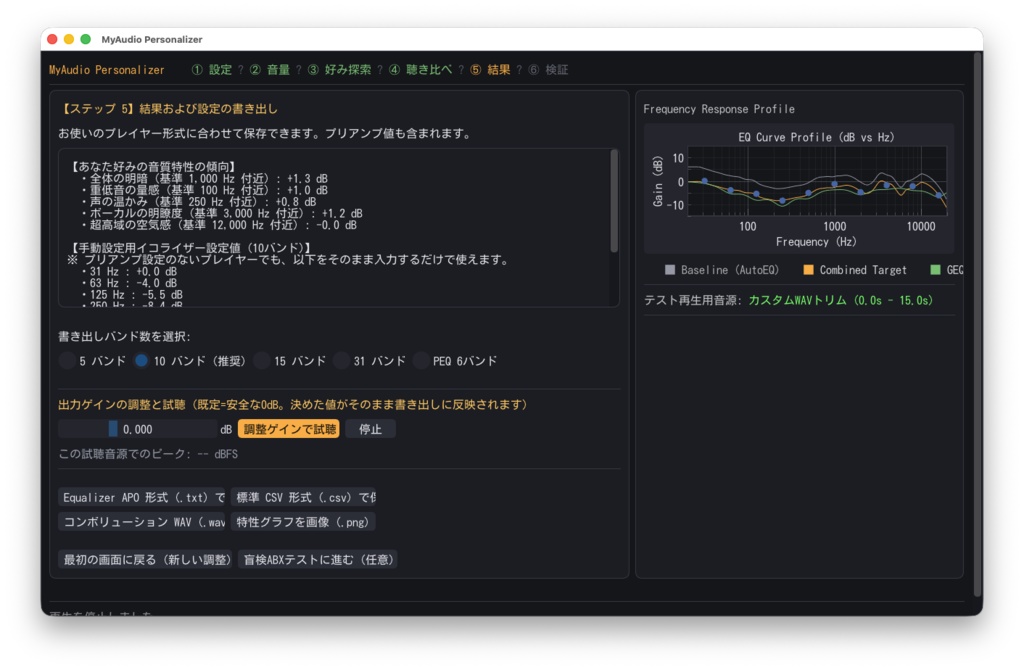Click the green window zoom button
This screenshot has width=1024, height=670.
tap(86, 39)
